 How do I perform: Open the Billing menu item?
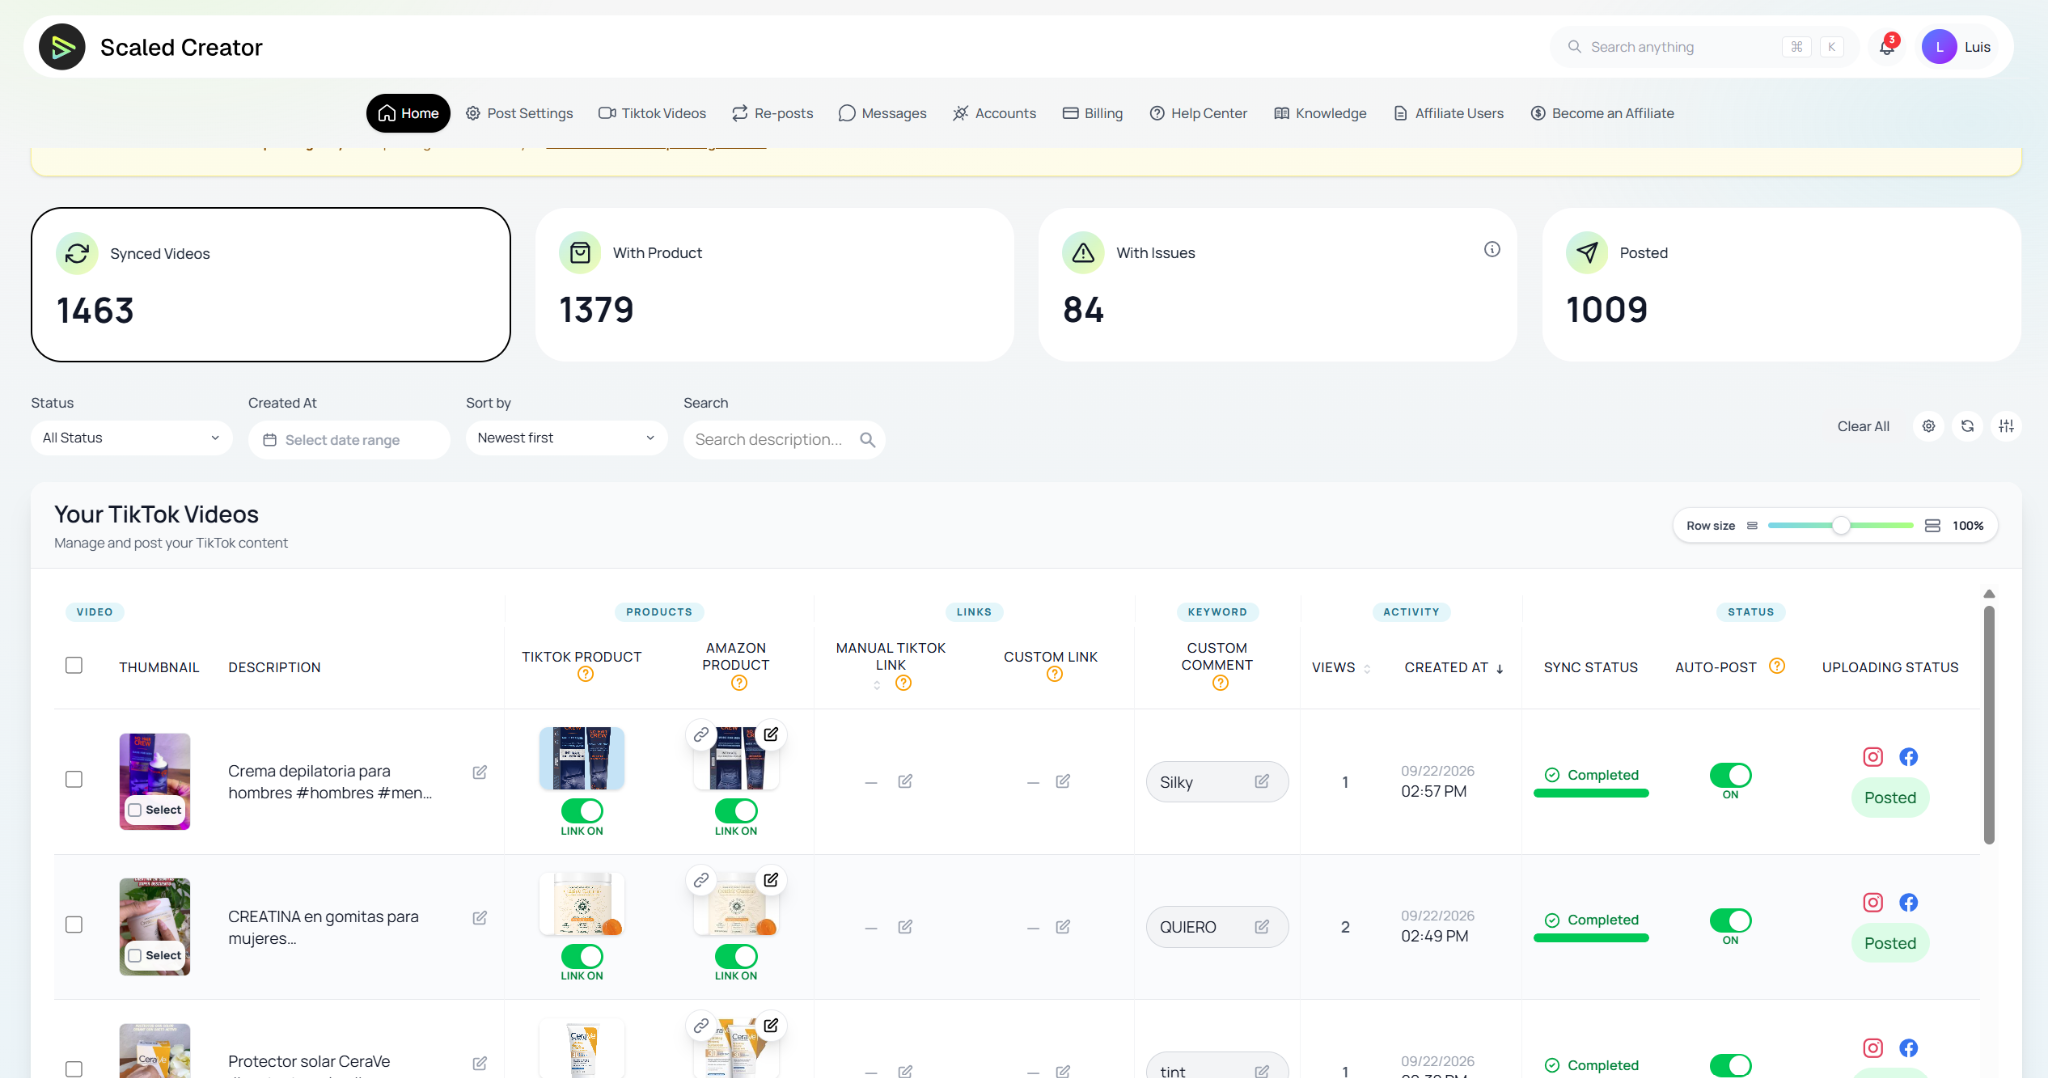click(x=1093, y=113)
